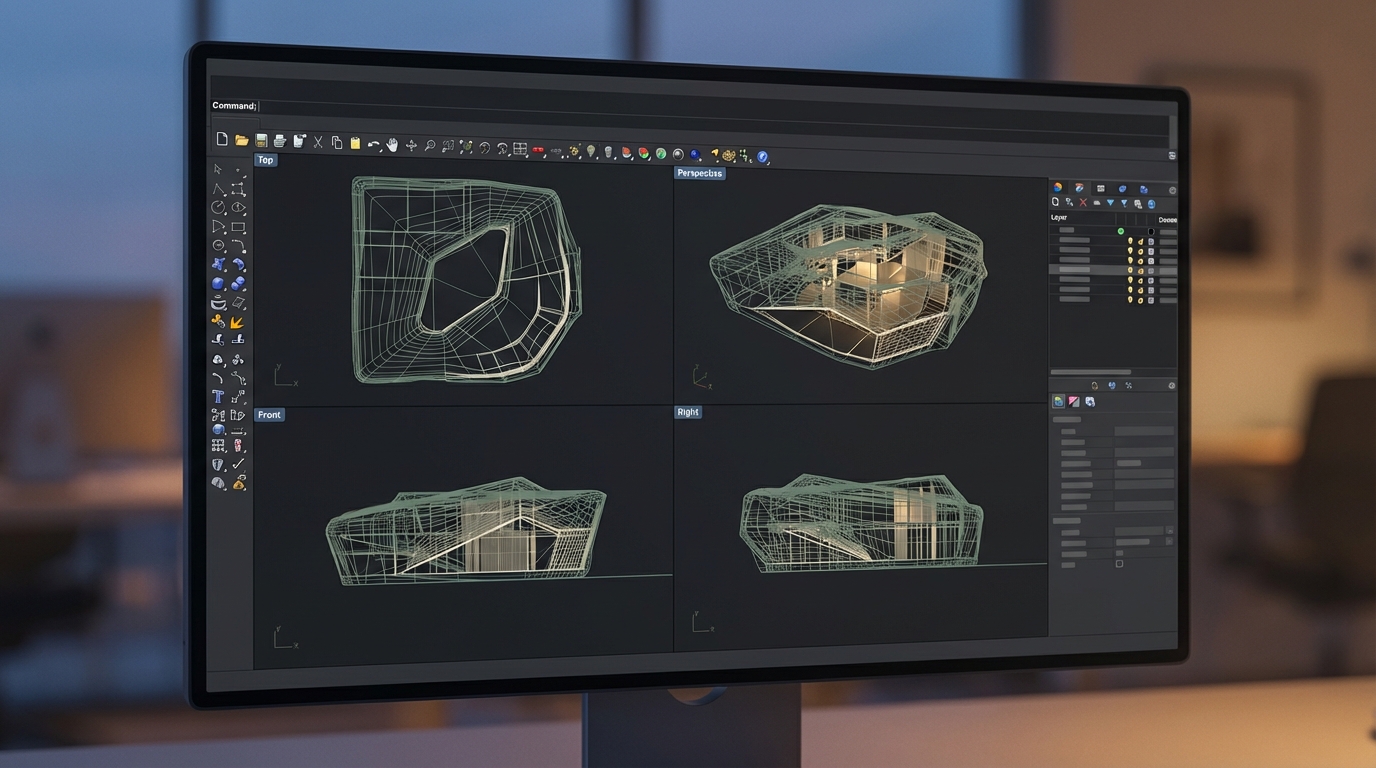The image size is (1376, 768).
Task: Activate the Pan hand tool
Action: tap(392, 145)
